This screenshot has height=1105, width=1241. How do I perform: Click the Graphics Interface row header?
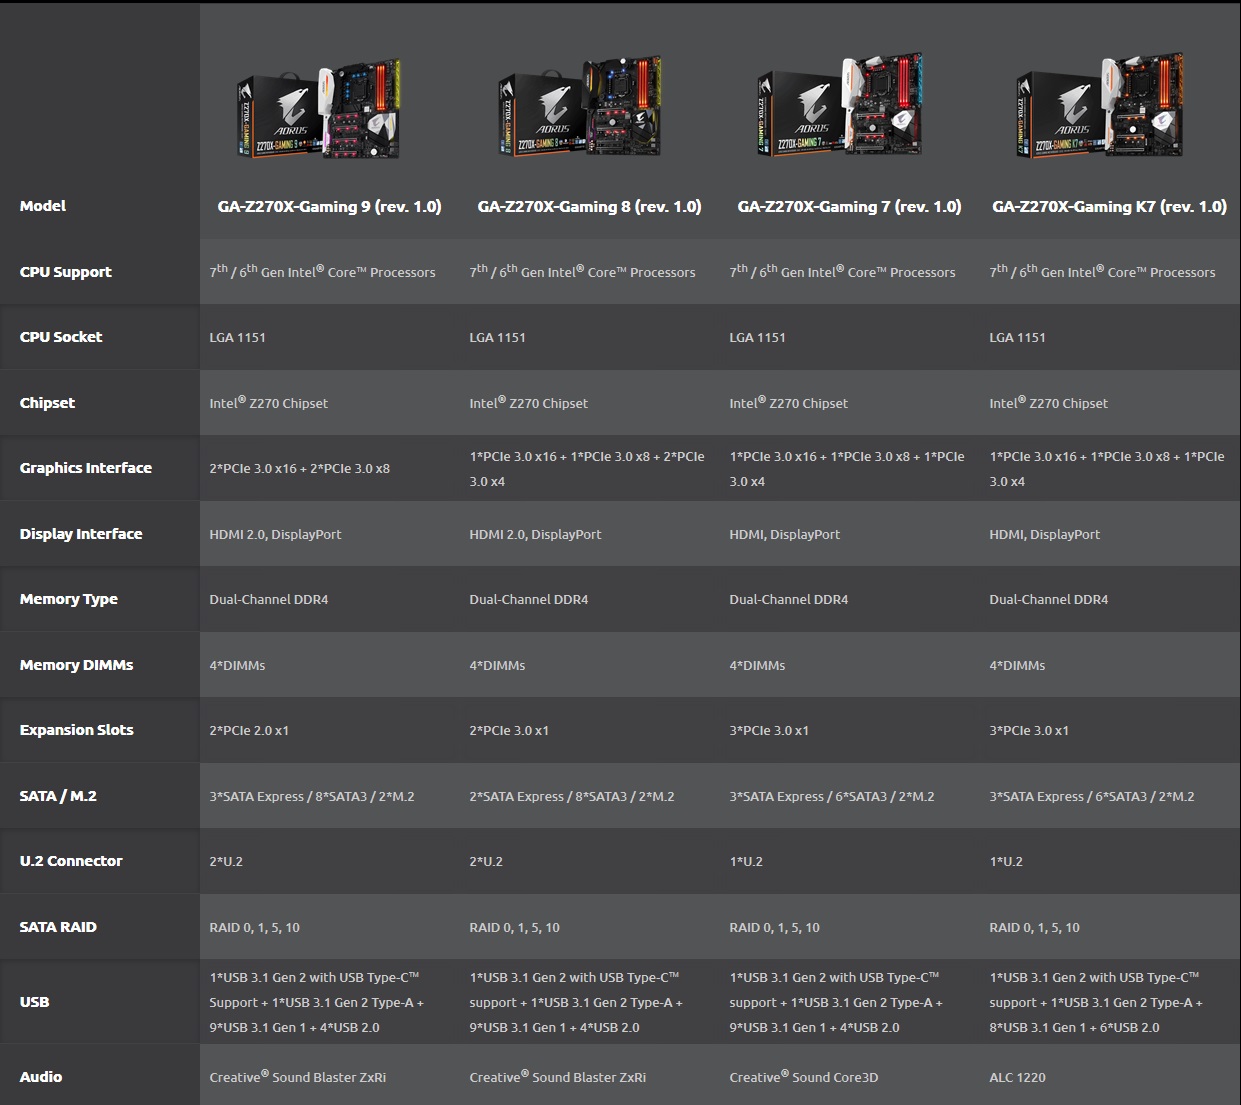86,468
